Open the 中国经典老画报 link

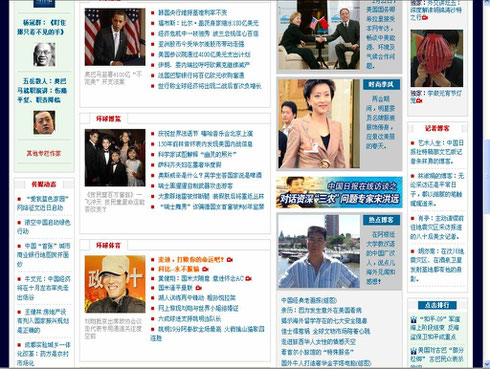[309, 300]
